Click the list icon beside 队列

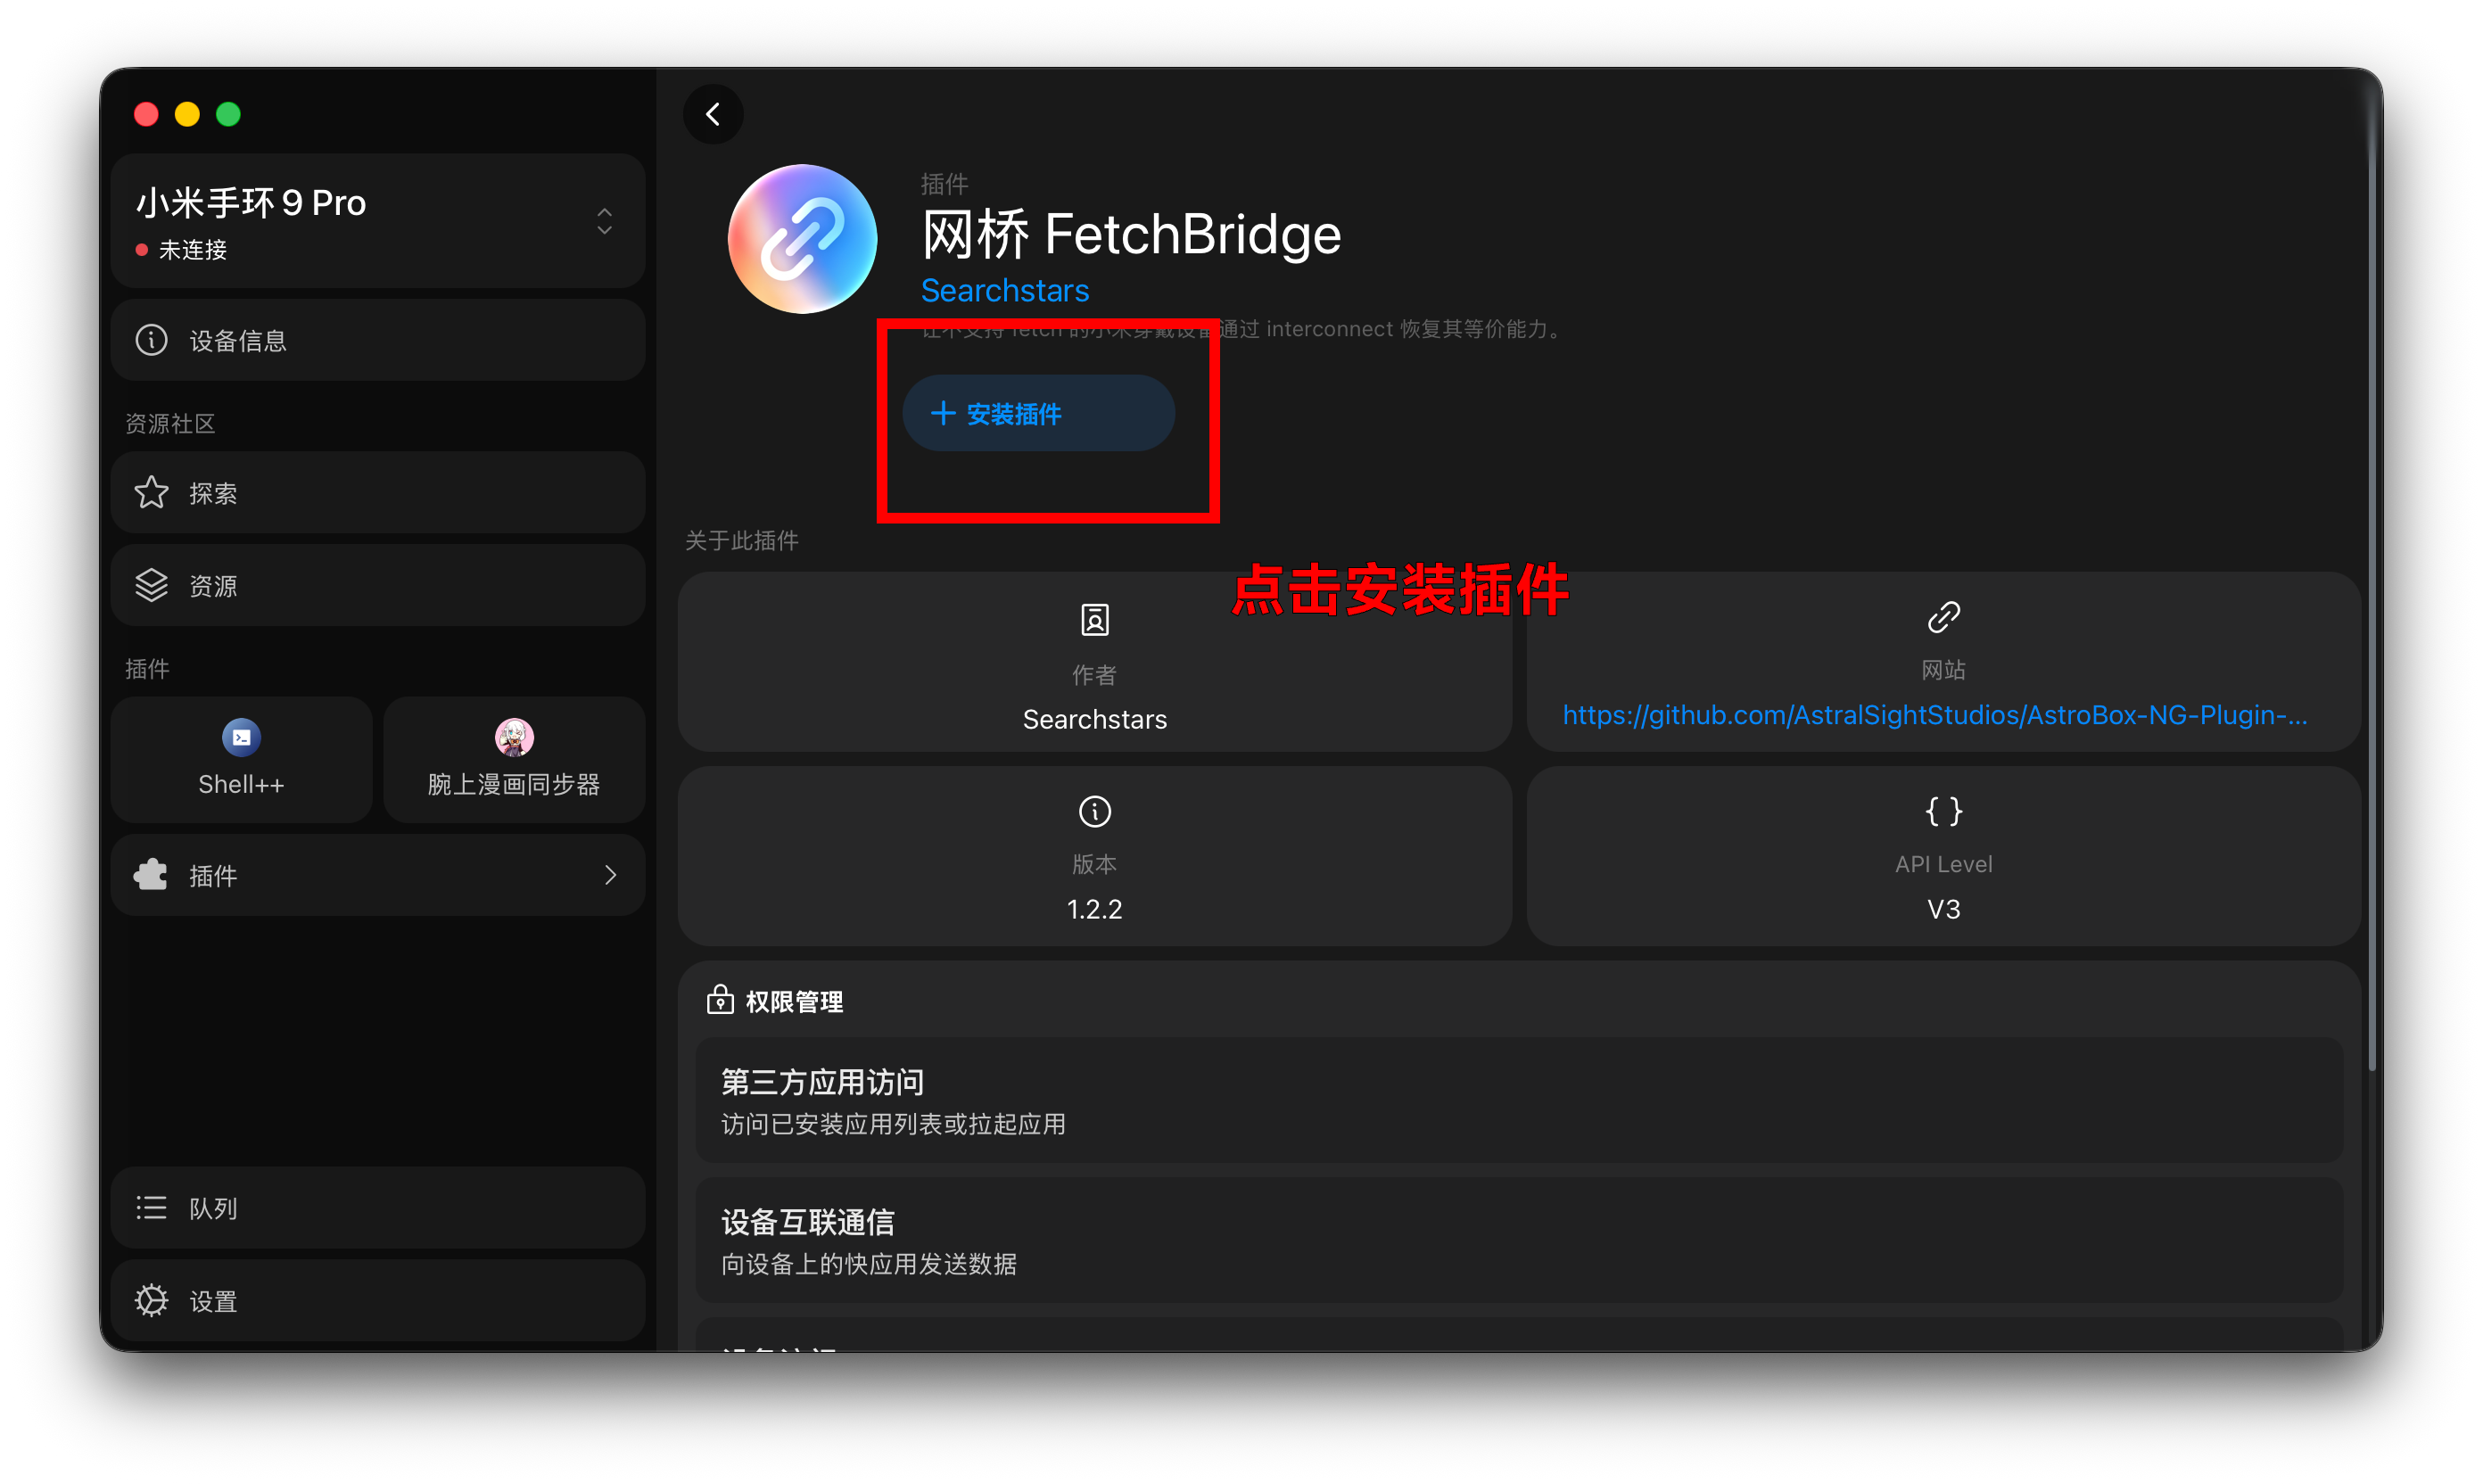(x=152, y=1207)
